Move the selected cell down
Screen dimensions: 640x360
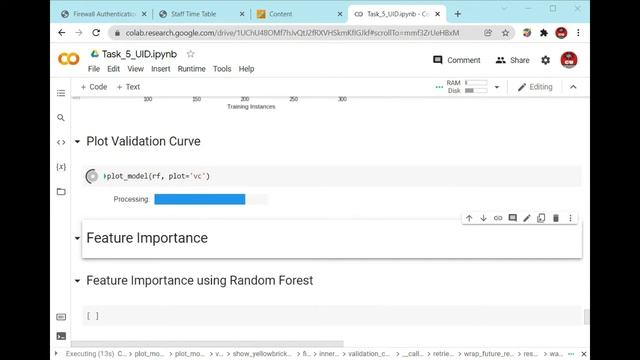coord(483,218)
